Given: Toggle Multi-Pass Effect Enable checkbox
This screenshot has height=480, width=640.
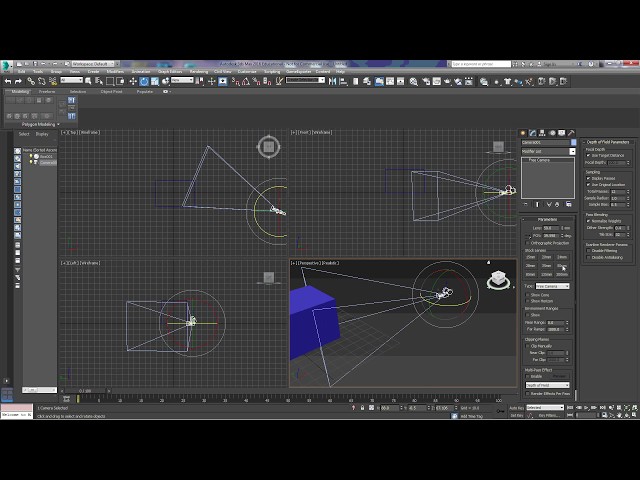Looking at the screenshot, I should coord(528,376).
